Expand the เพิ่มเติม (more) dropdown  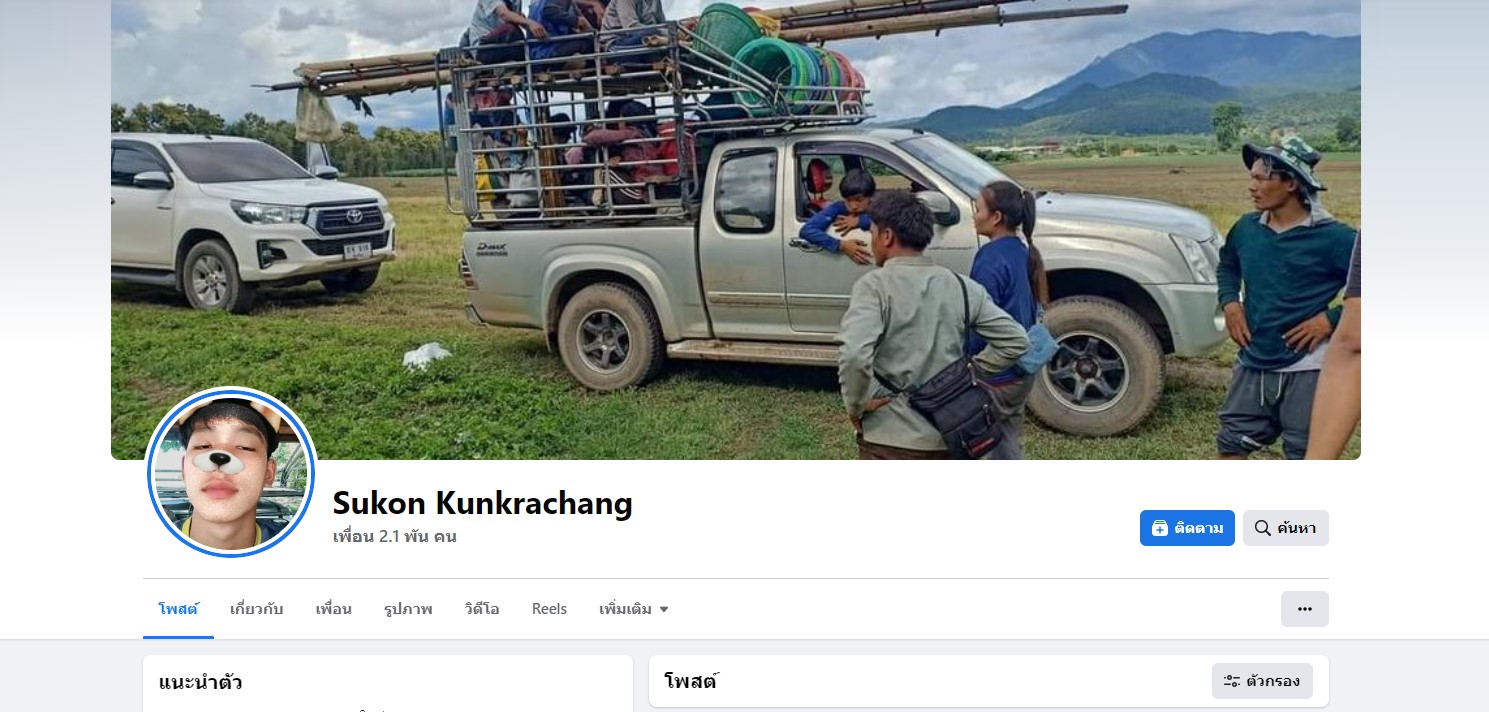[x=634, y=609]
